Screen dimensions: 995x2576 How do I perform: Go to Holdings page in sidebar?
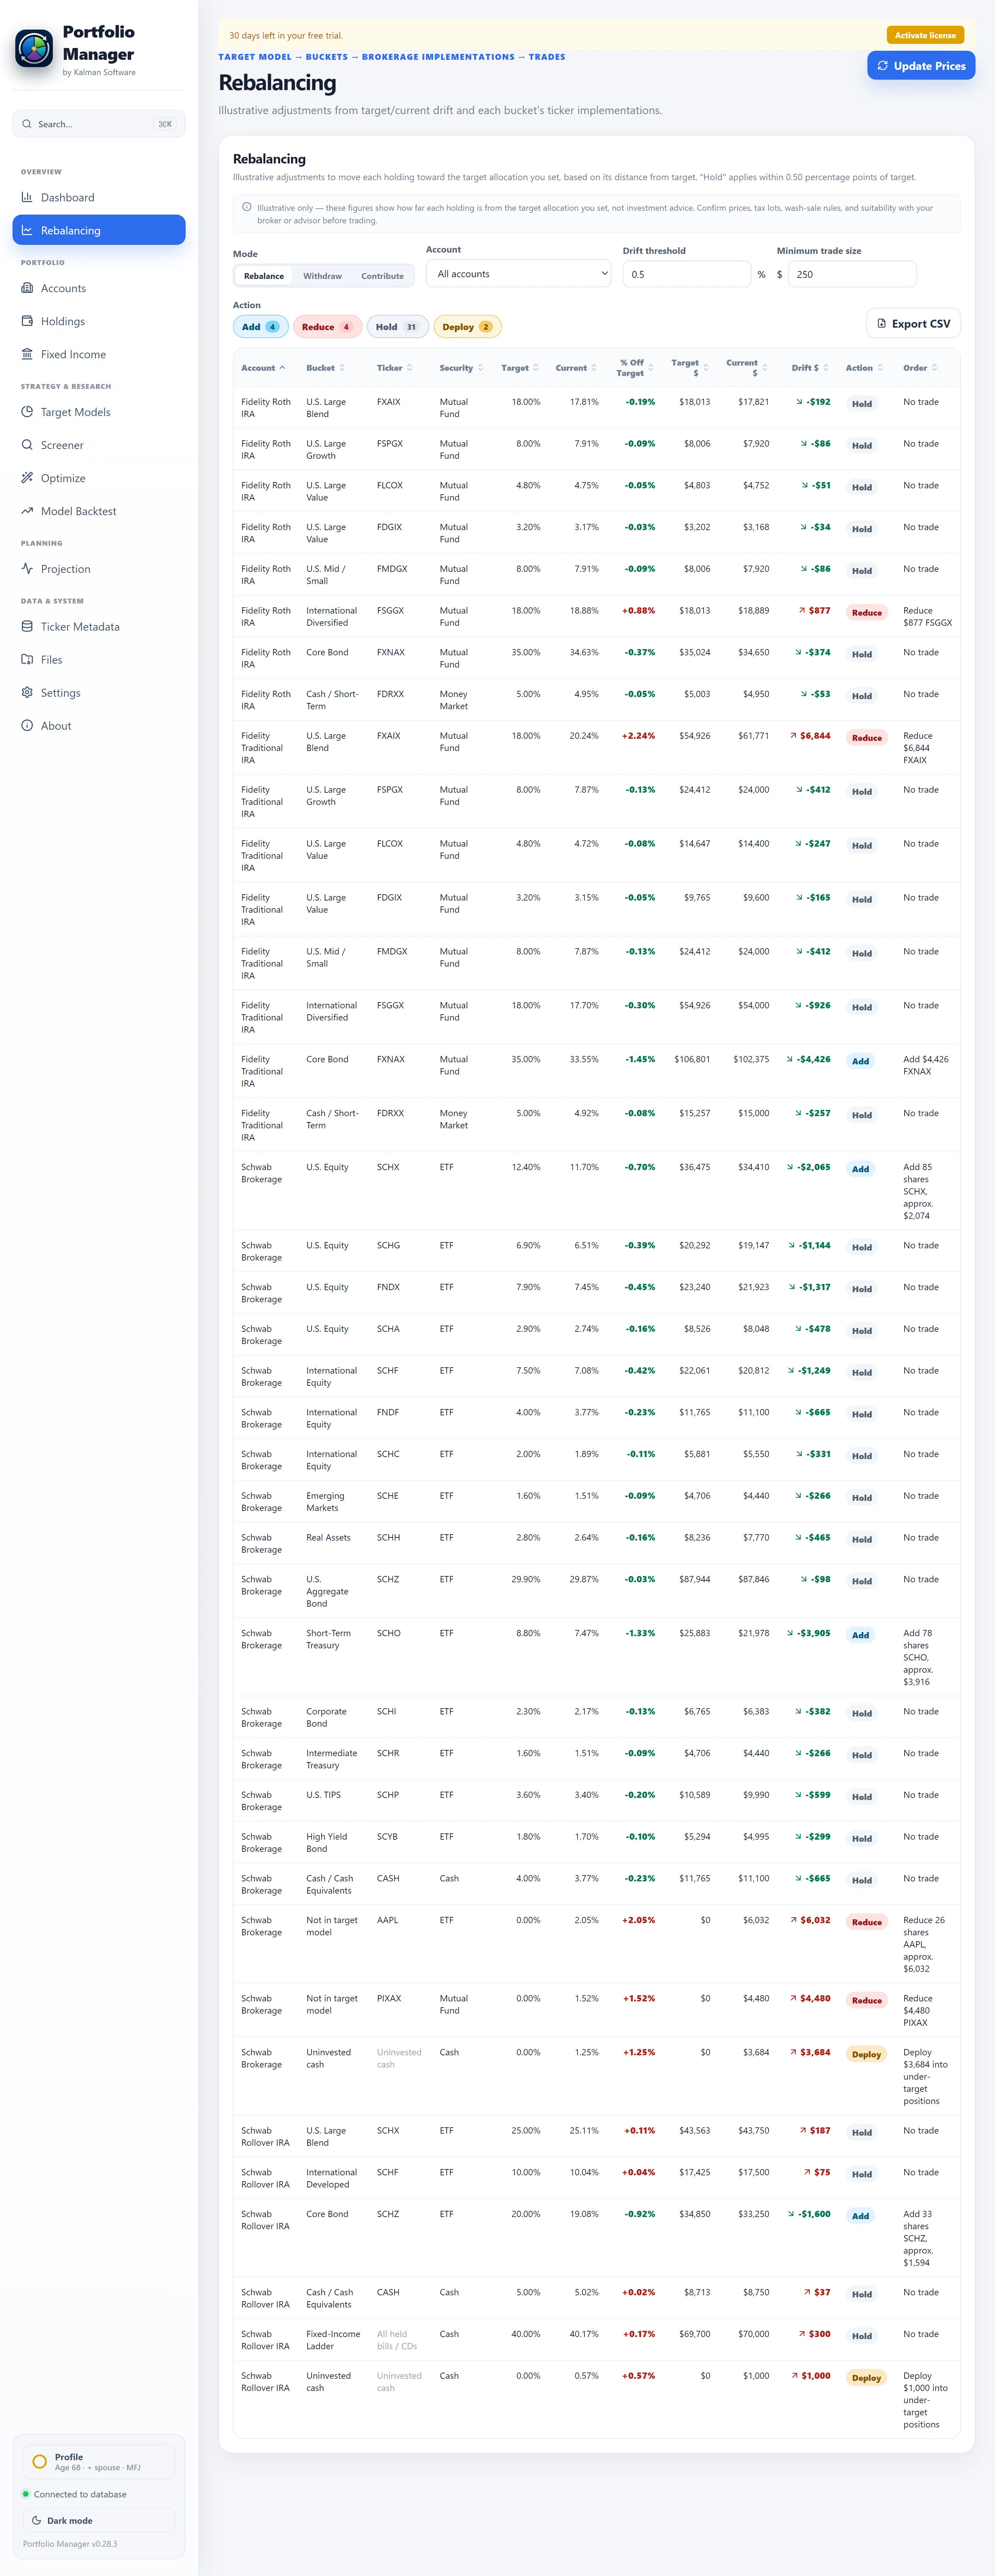click(x=99, y=321)
